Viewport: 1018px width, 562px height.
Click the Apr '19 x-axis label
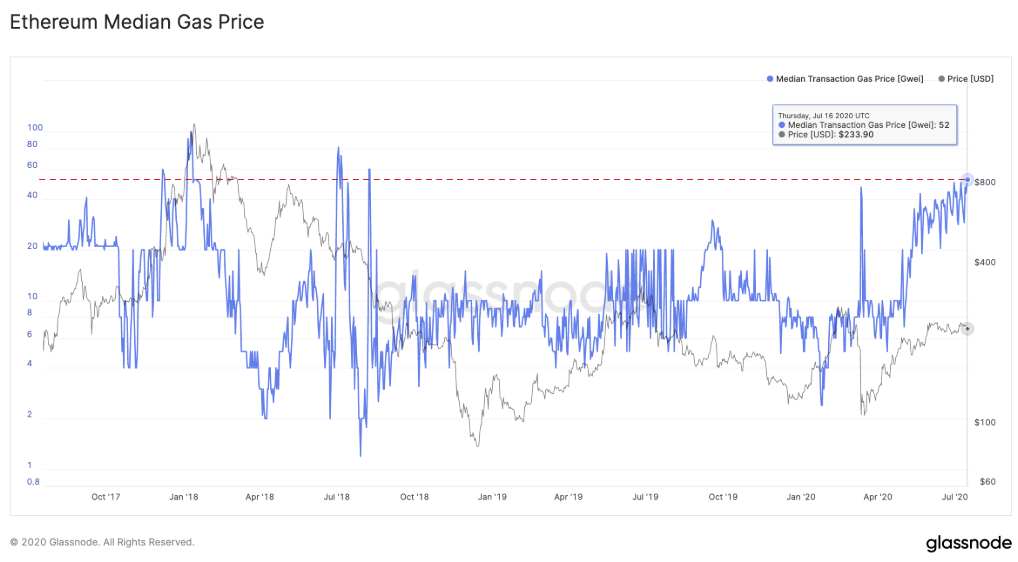(x=569, y=496)
